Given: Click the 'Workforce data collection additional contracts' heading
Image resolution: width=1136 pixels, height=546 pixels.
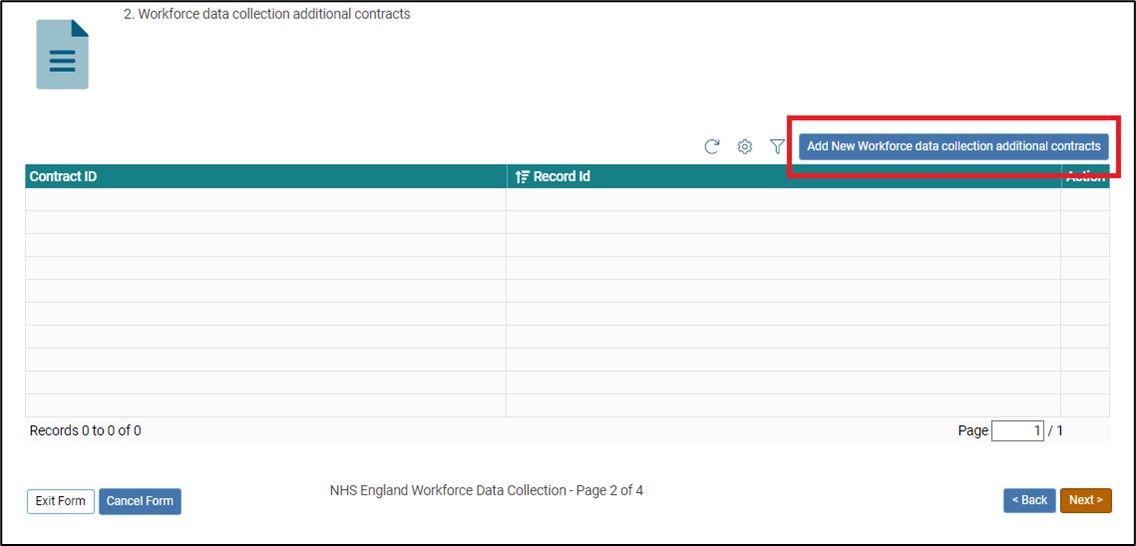Looking at the screenshot, I should coord(267,14).
